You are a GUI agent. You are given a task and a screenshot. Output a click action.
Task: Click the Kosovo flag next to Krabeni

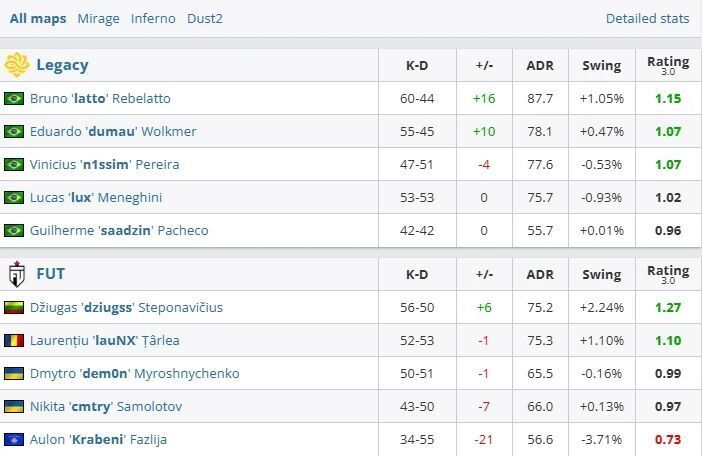pos(14,439)
